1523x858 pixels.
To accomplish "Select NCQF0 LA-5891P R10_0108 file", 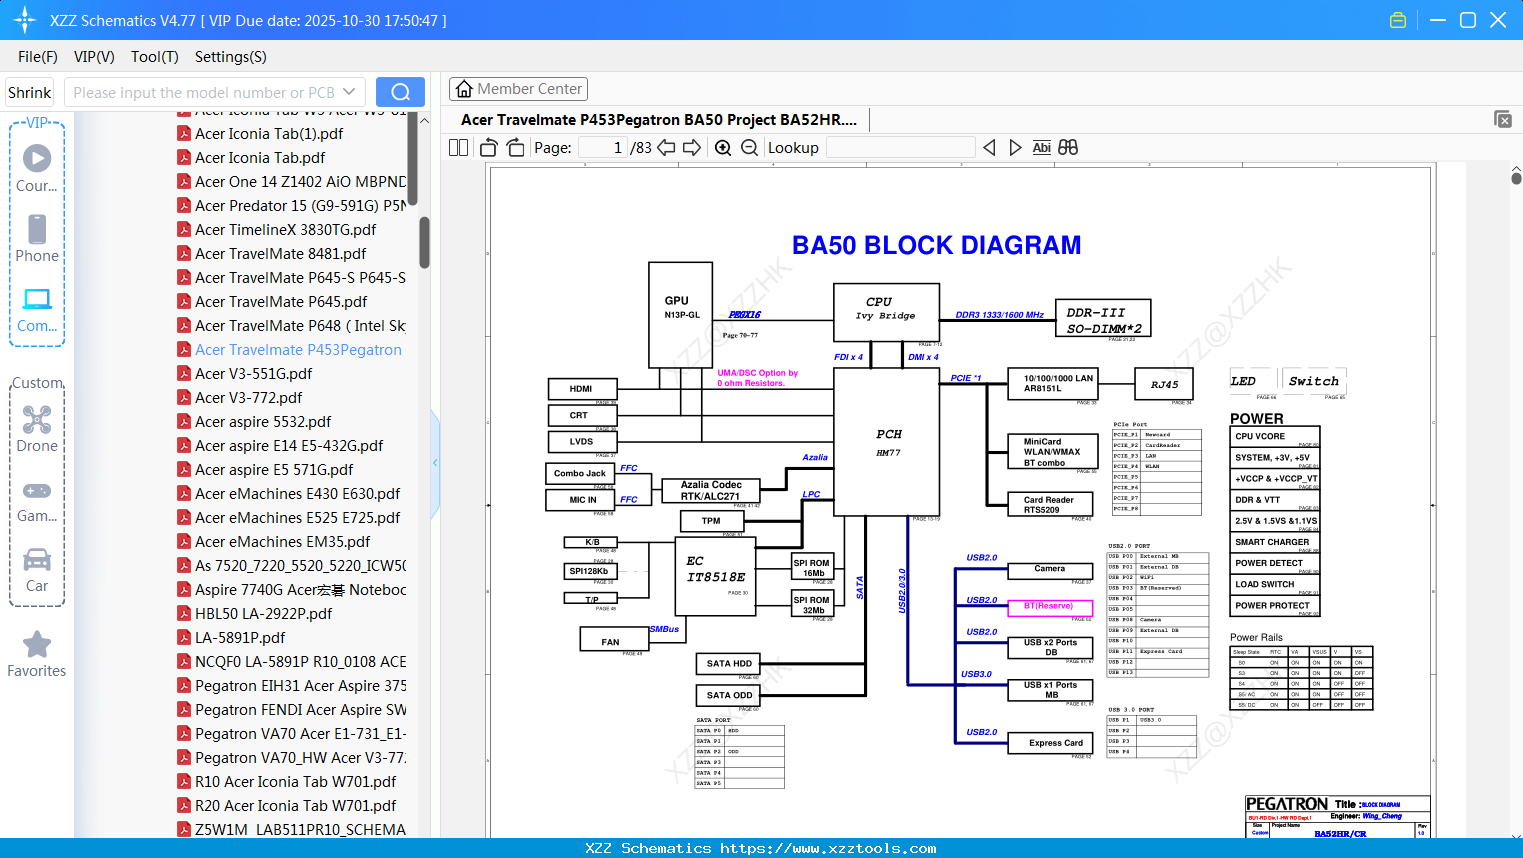I will click(300, 661).
